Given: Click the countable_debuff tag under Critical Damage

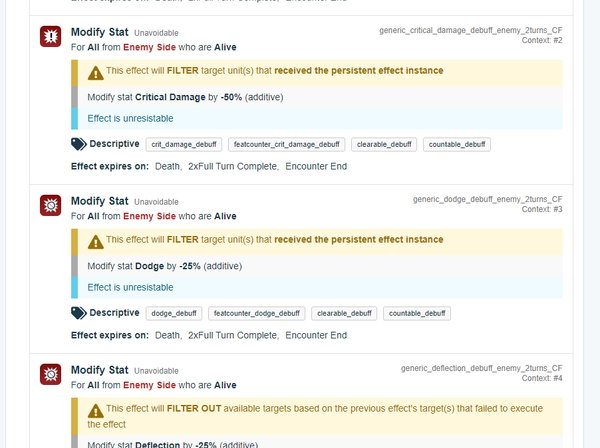Looking at the screenshot, I should coord(457,145).
